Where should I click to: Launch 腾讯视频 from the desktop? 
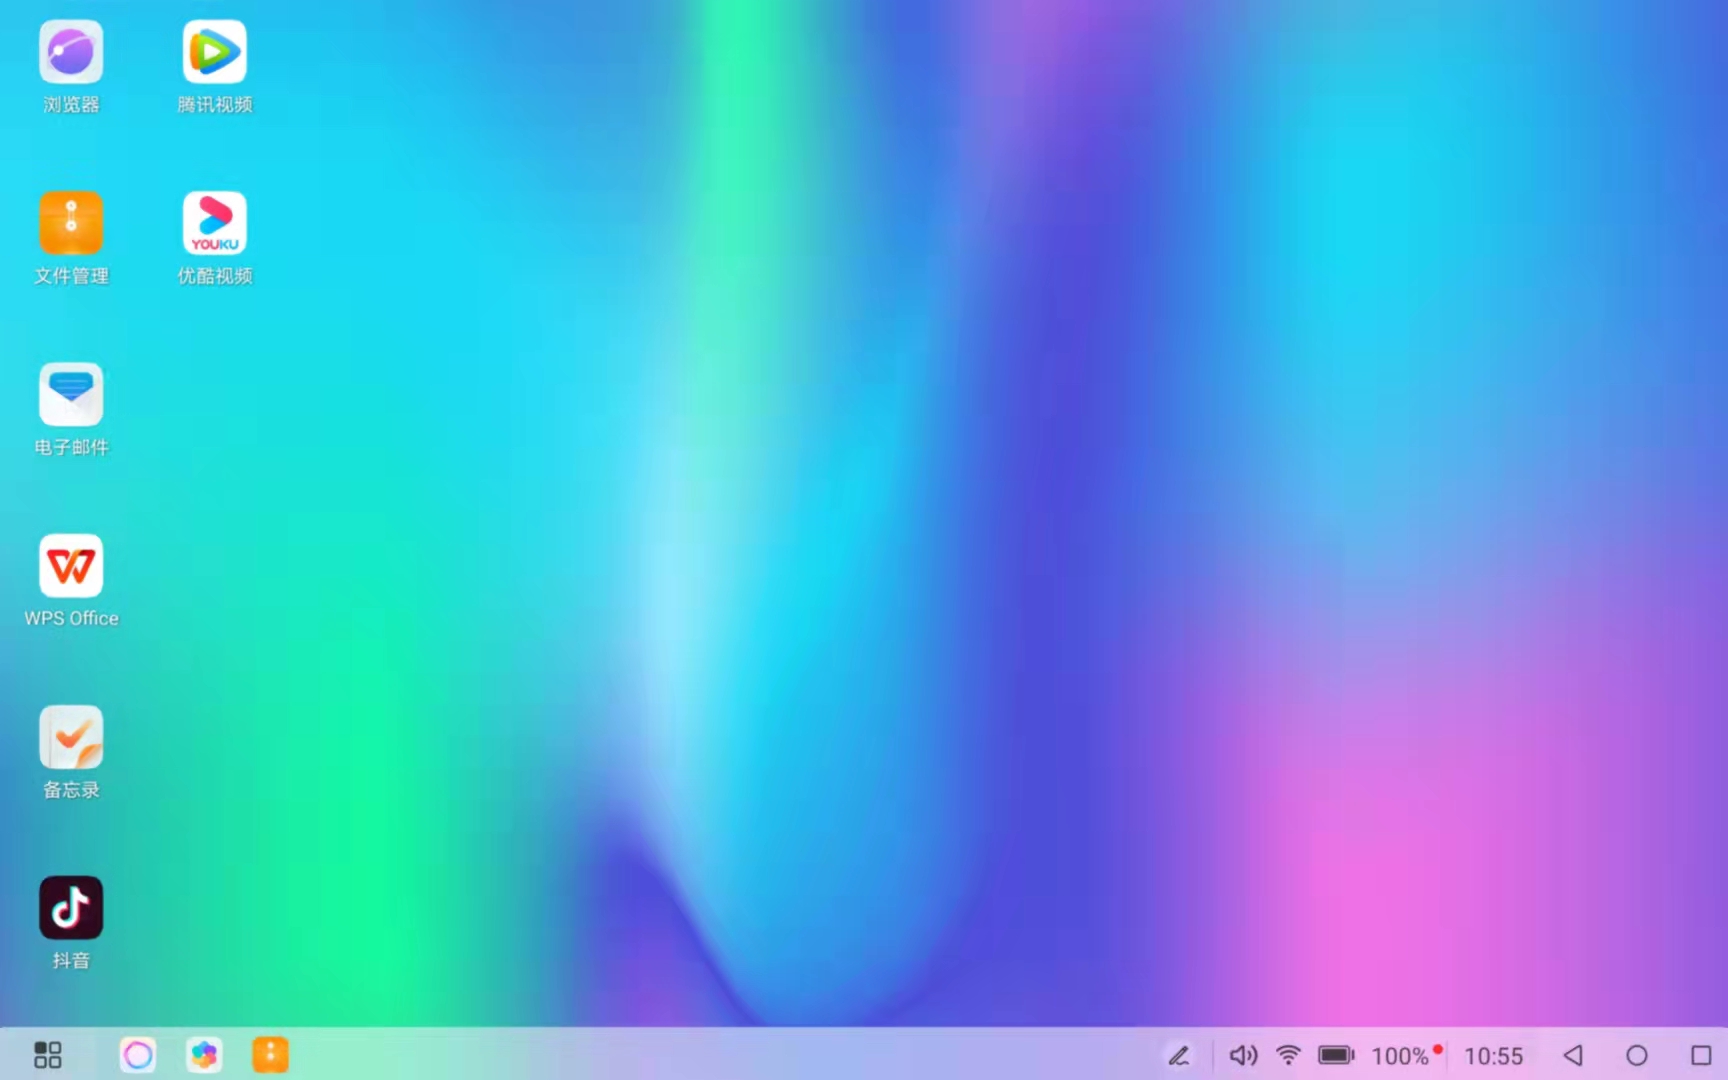pos(215,52)
